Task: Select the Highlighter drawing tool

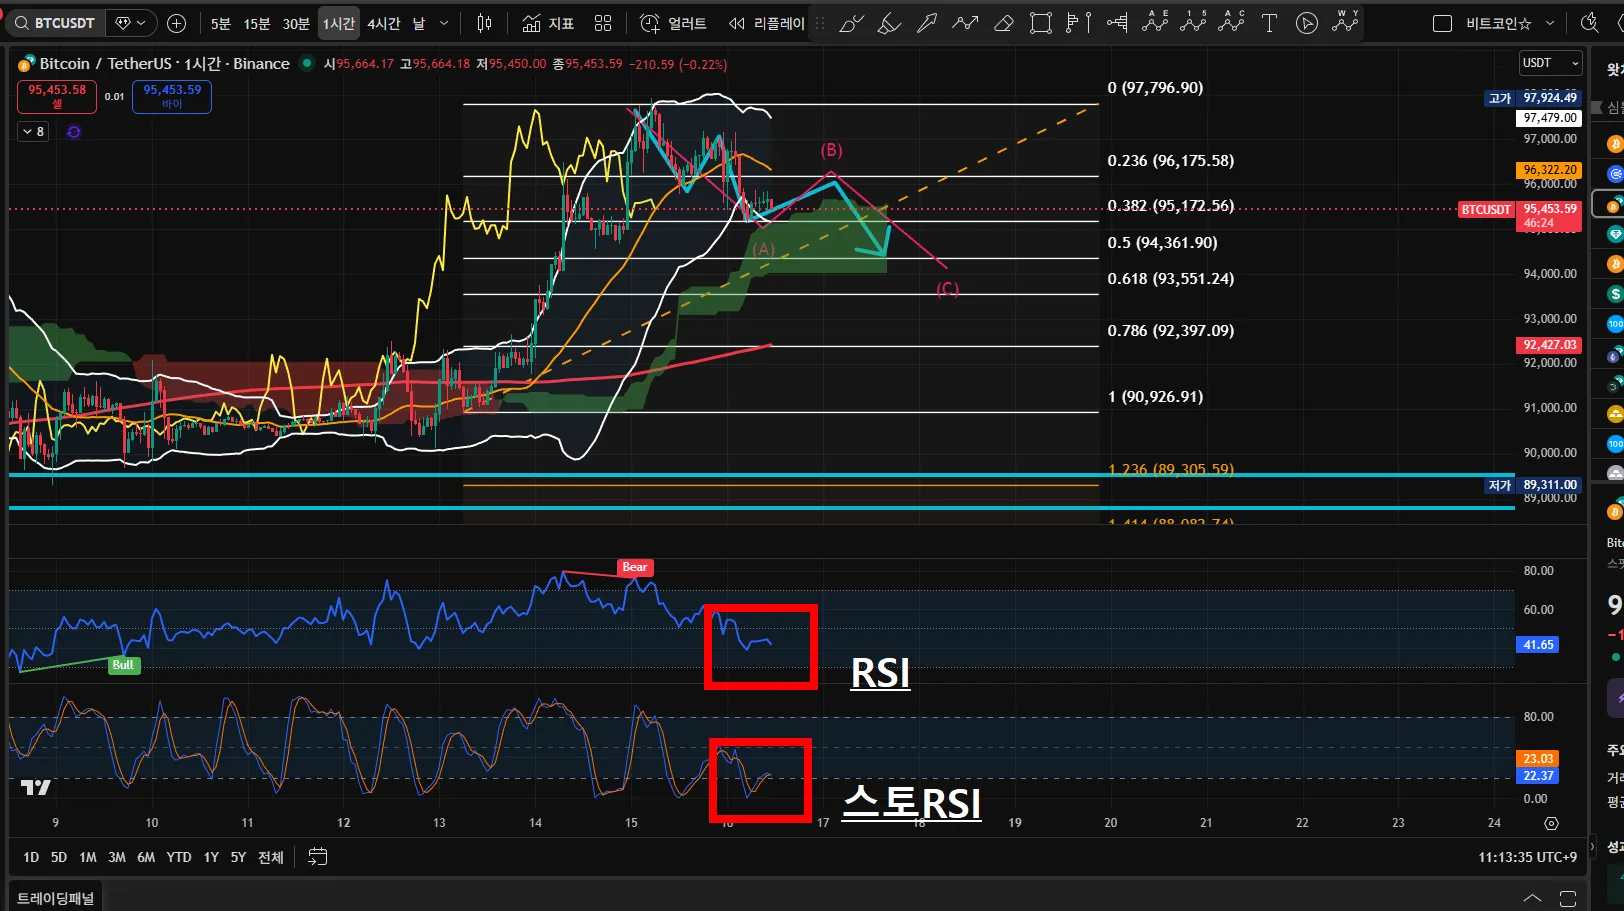Action: (889, 23)
